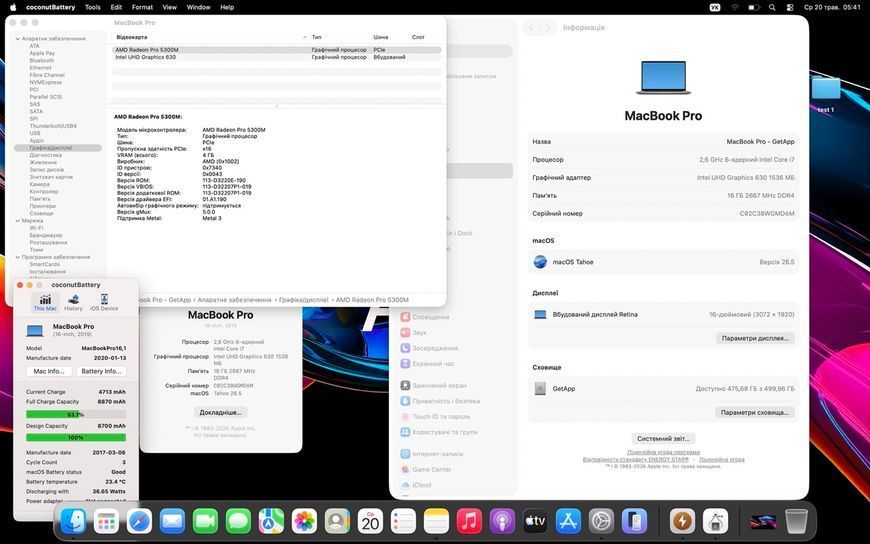870x544 pixels.
Task: Open the Mail app in the Dock
Action: click(x=172, y=521)
